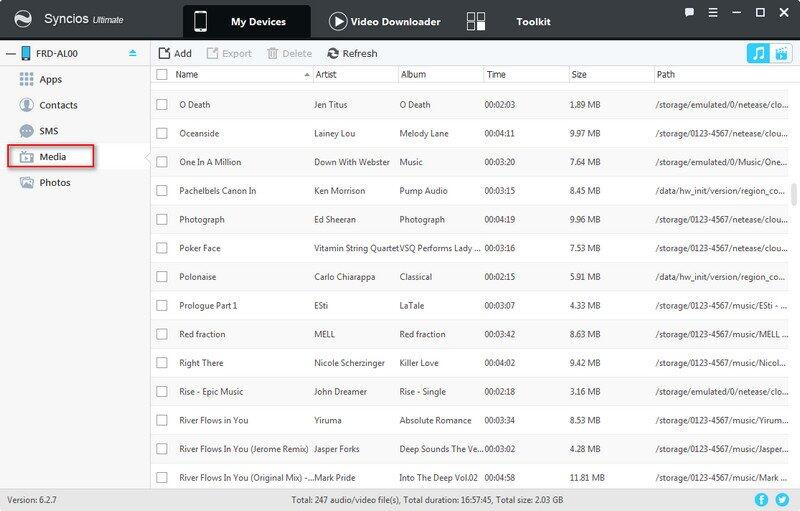Viewport: 800px width, 511px height.
Task: Check the Photograph row checkbox
Action: pos(162,219)
